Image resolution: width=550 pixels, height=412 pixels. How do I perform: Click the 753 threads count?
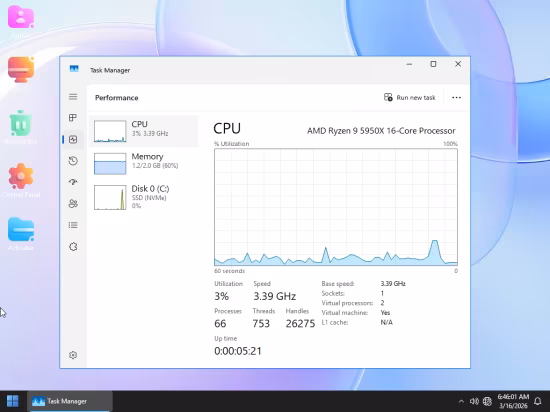(261, 323)
